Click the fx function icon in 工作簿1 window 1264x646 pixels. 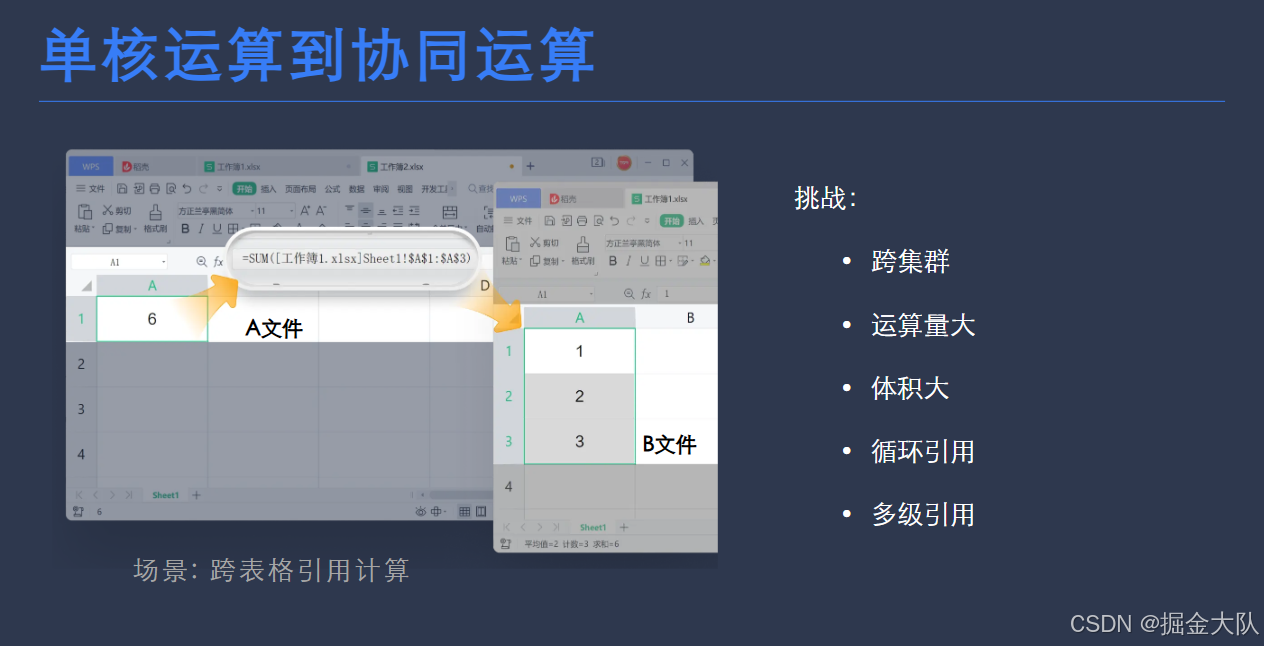pos(646,294)
